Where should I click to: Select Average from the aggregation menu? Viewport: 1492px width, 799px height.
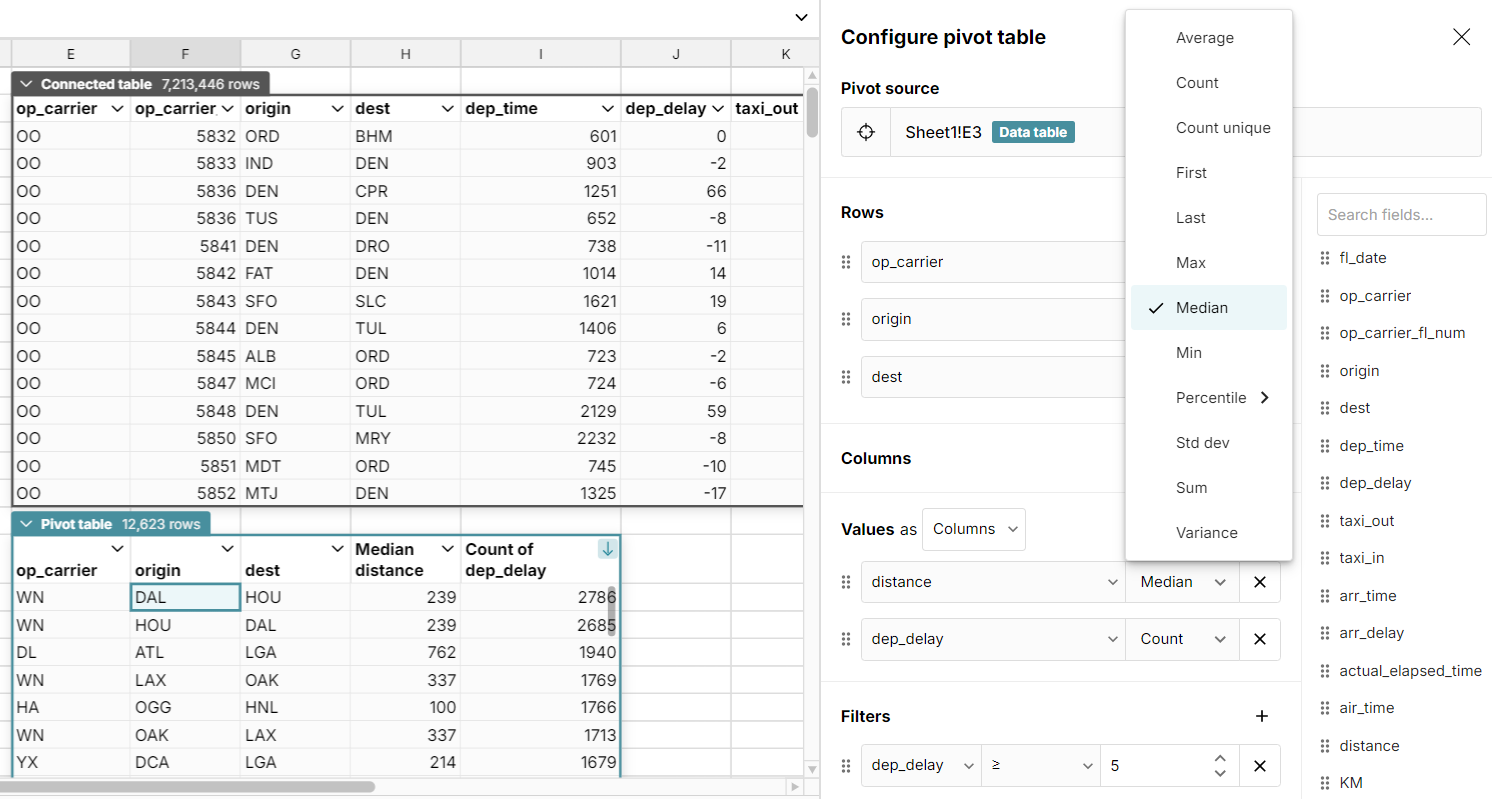click(x=1205, y=37)
